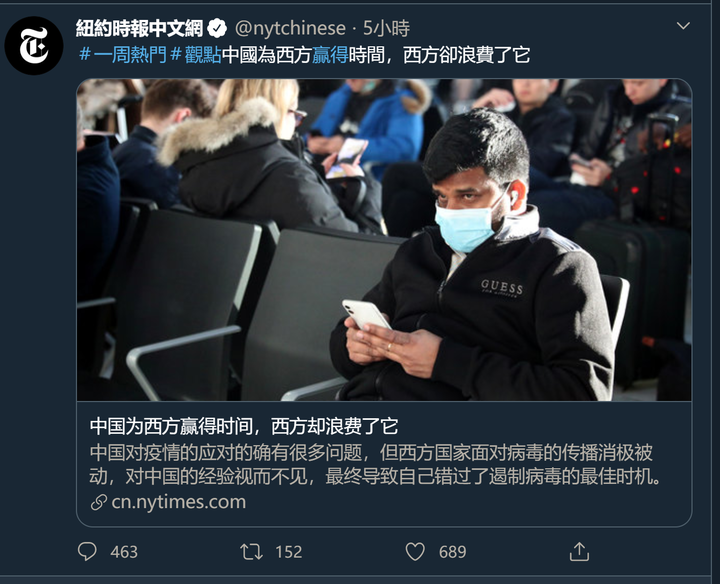This screenshot has height=584, width=720.
Task: Click the cn.nytimes.com domain link
Action: tap(179, 502)
